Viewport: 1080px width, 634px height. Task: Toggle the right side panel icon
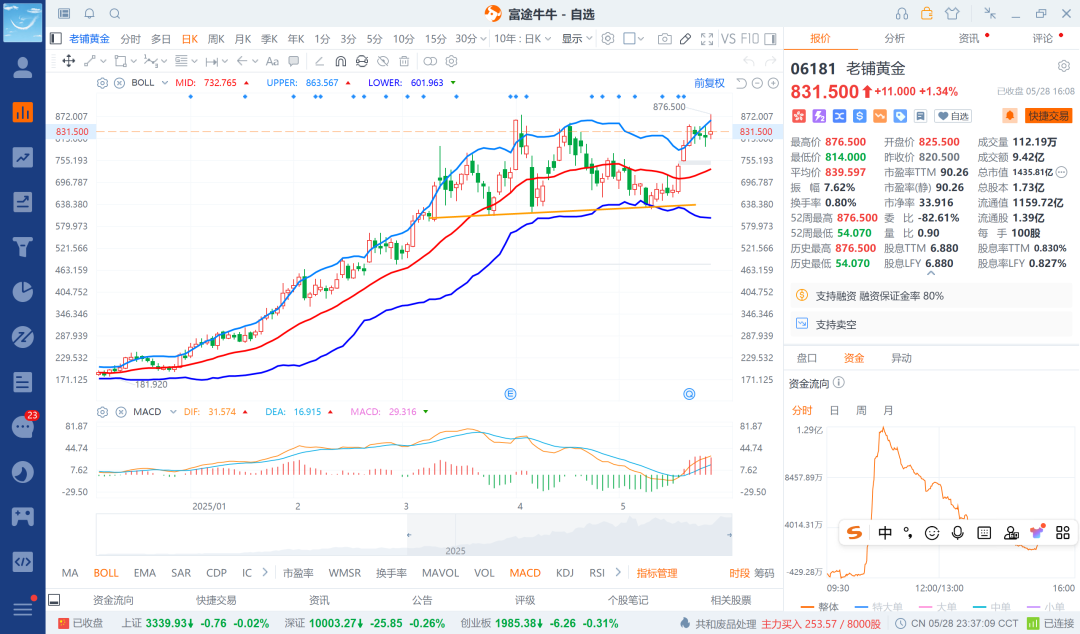click(x=770, y=39)
